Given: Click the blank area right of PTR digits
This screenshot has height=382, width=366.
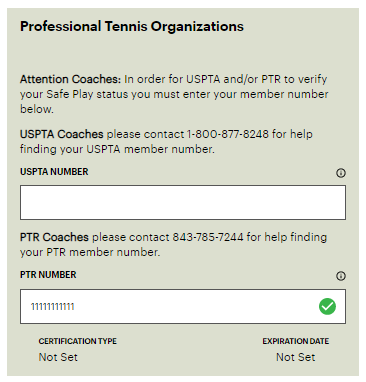Looking at the screenshot, I should 197,307.
